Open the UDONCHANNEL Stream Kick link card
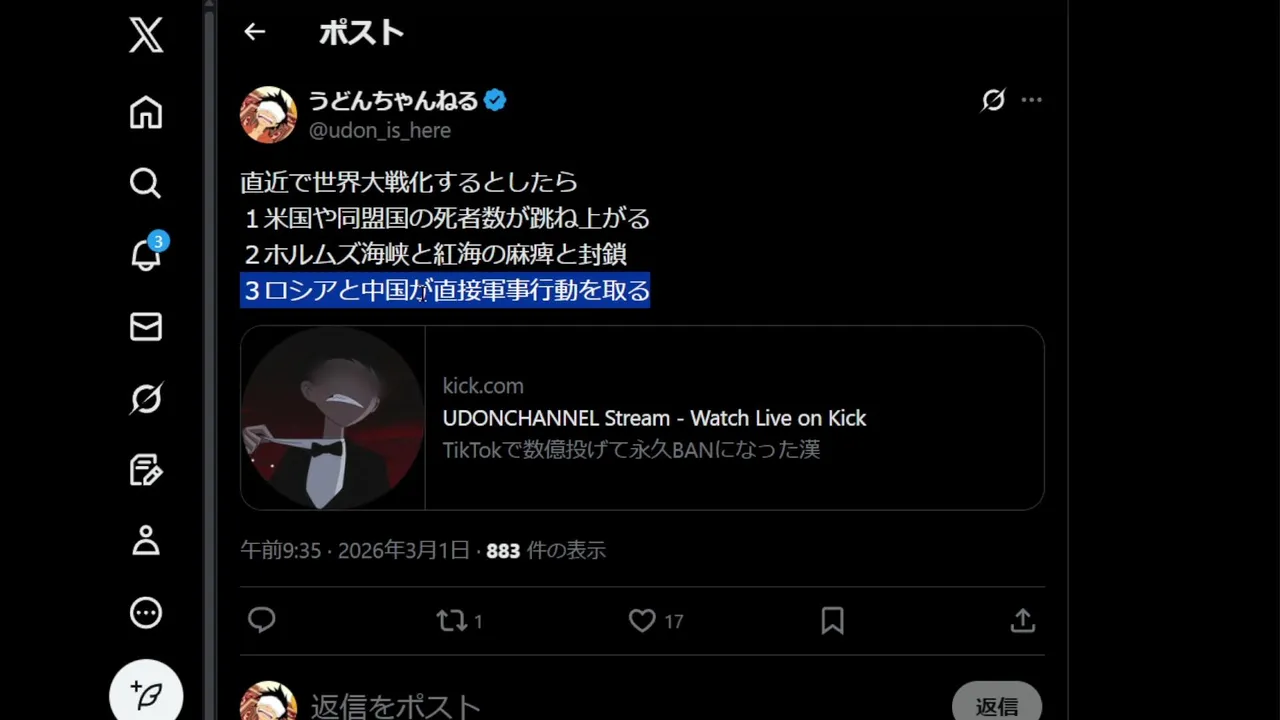 tap(642, 418)
